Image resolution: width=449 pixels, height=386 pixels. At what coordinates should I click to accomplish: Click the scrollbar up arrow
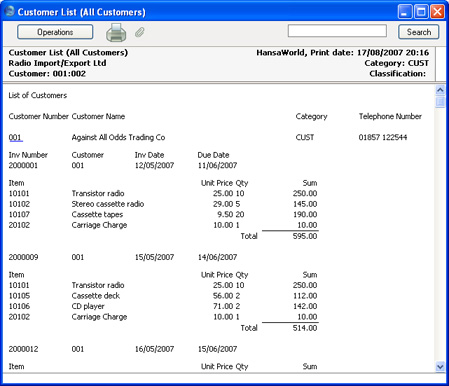[x=440, y=90]
